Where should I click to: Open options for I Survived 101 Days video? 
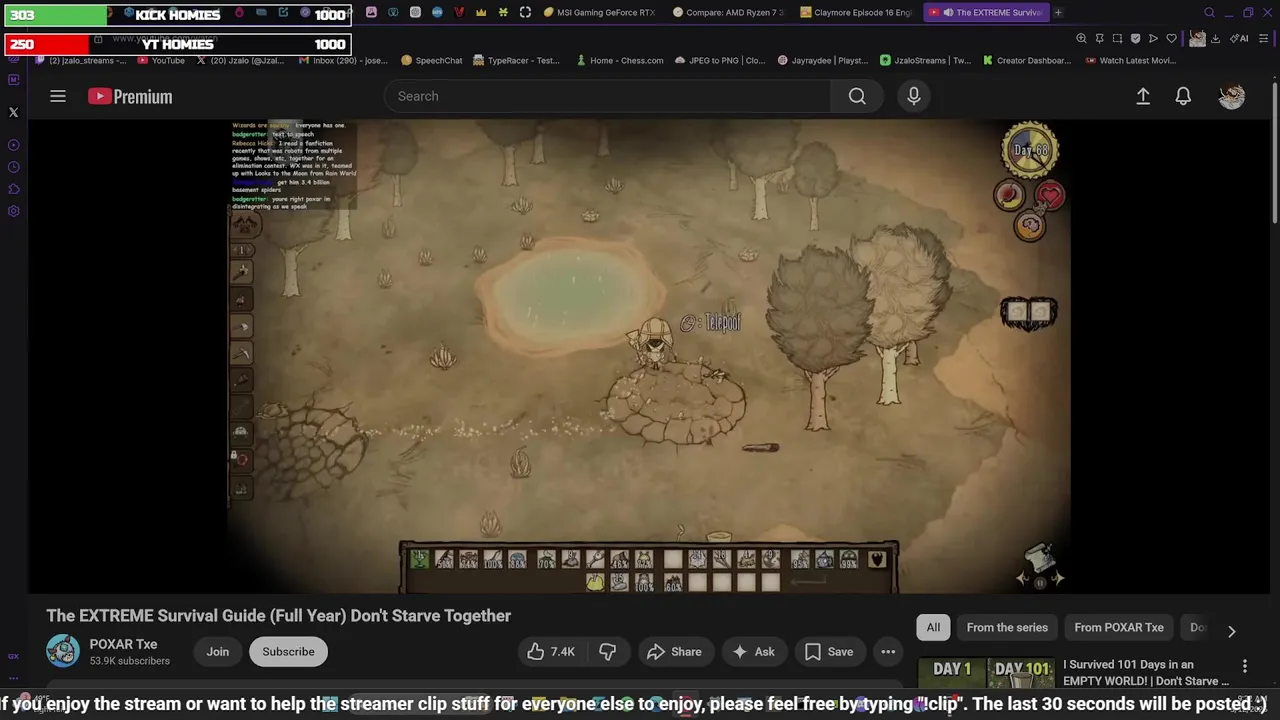coord(1245,666)
